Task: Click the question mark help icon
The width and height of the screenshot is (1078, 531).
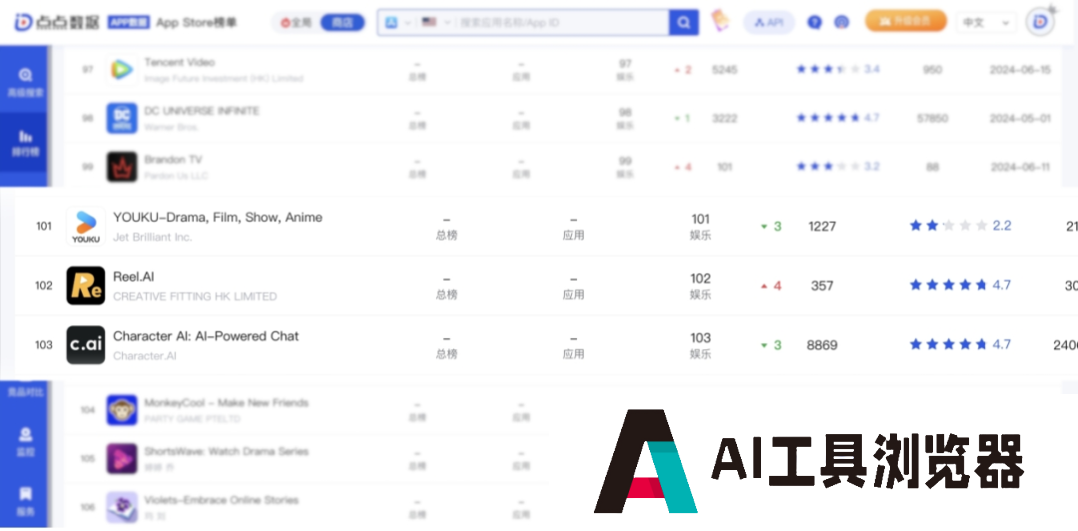Action: (x=815, y=23)
